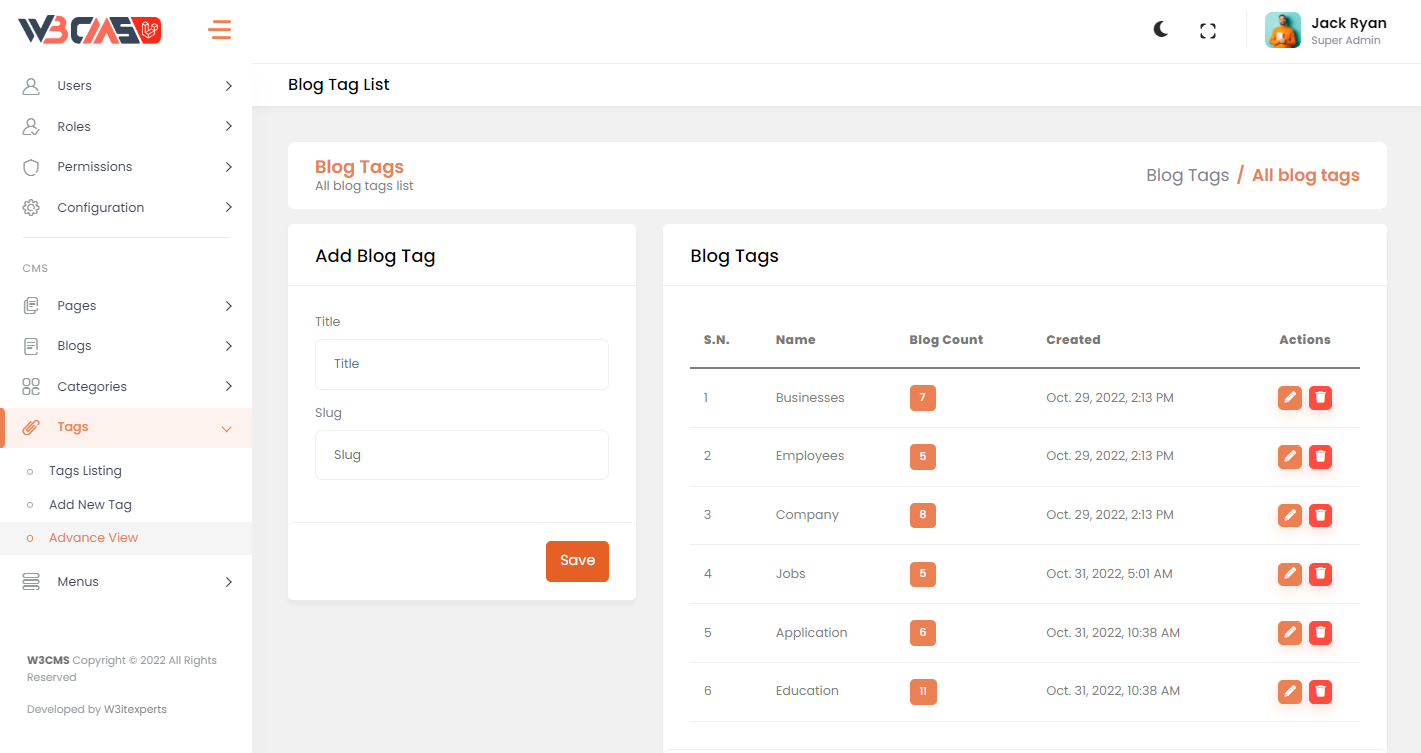Remove the Jobs tag via the trash icon

tap(1320, 574)
